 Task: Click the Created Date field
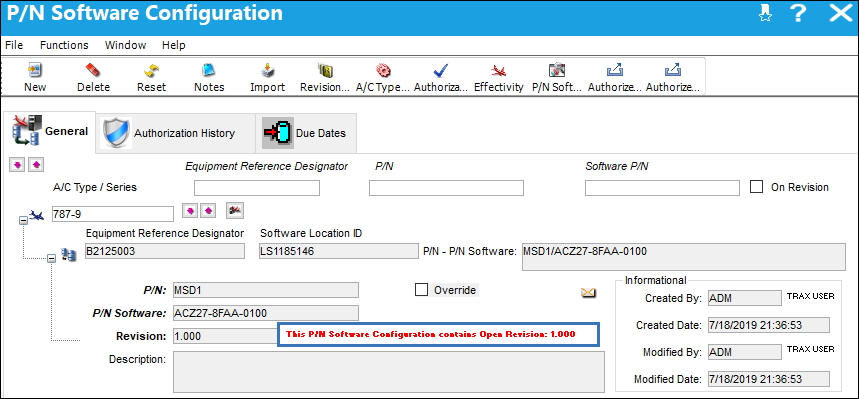tap(769, 325)
